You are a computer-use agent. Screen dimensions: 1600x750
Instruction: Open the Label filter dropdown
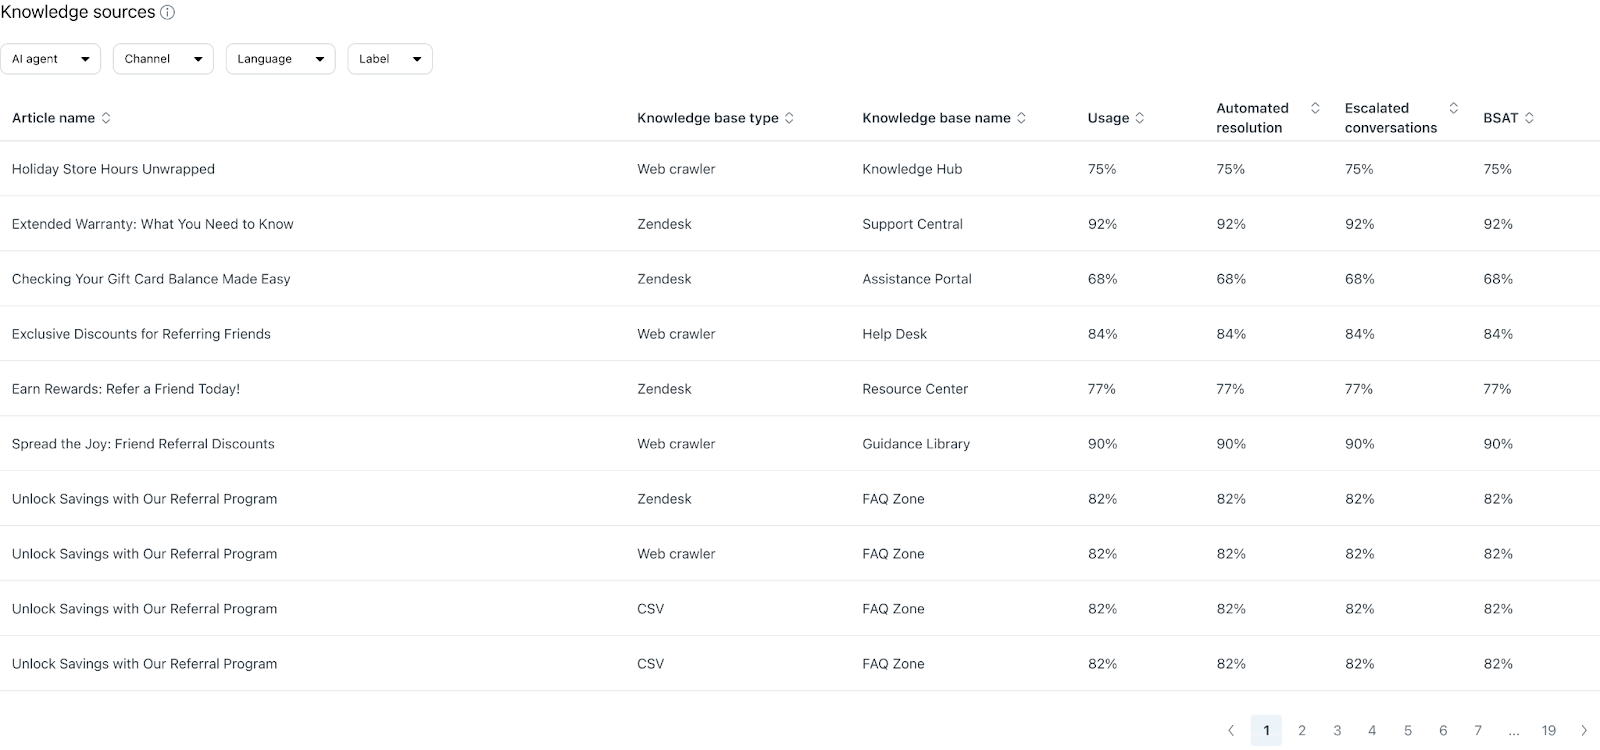(x=390, y=59)
